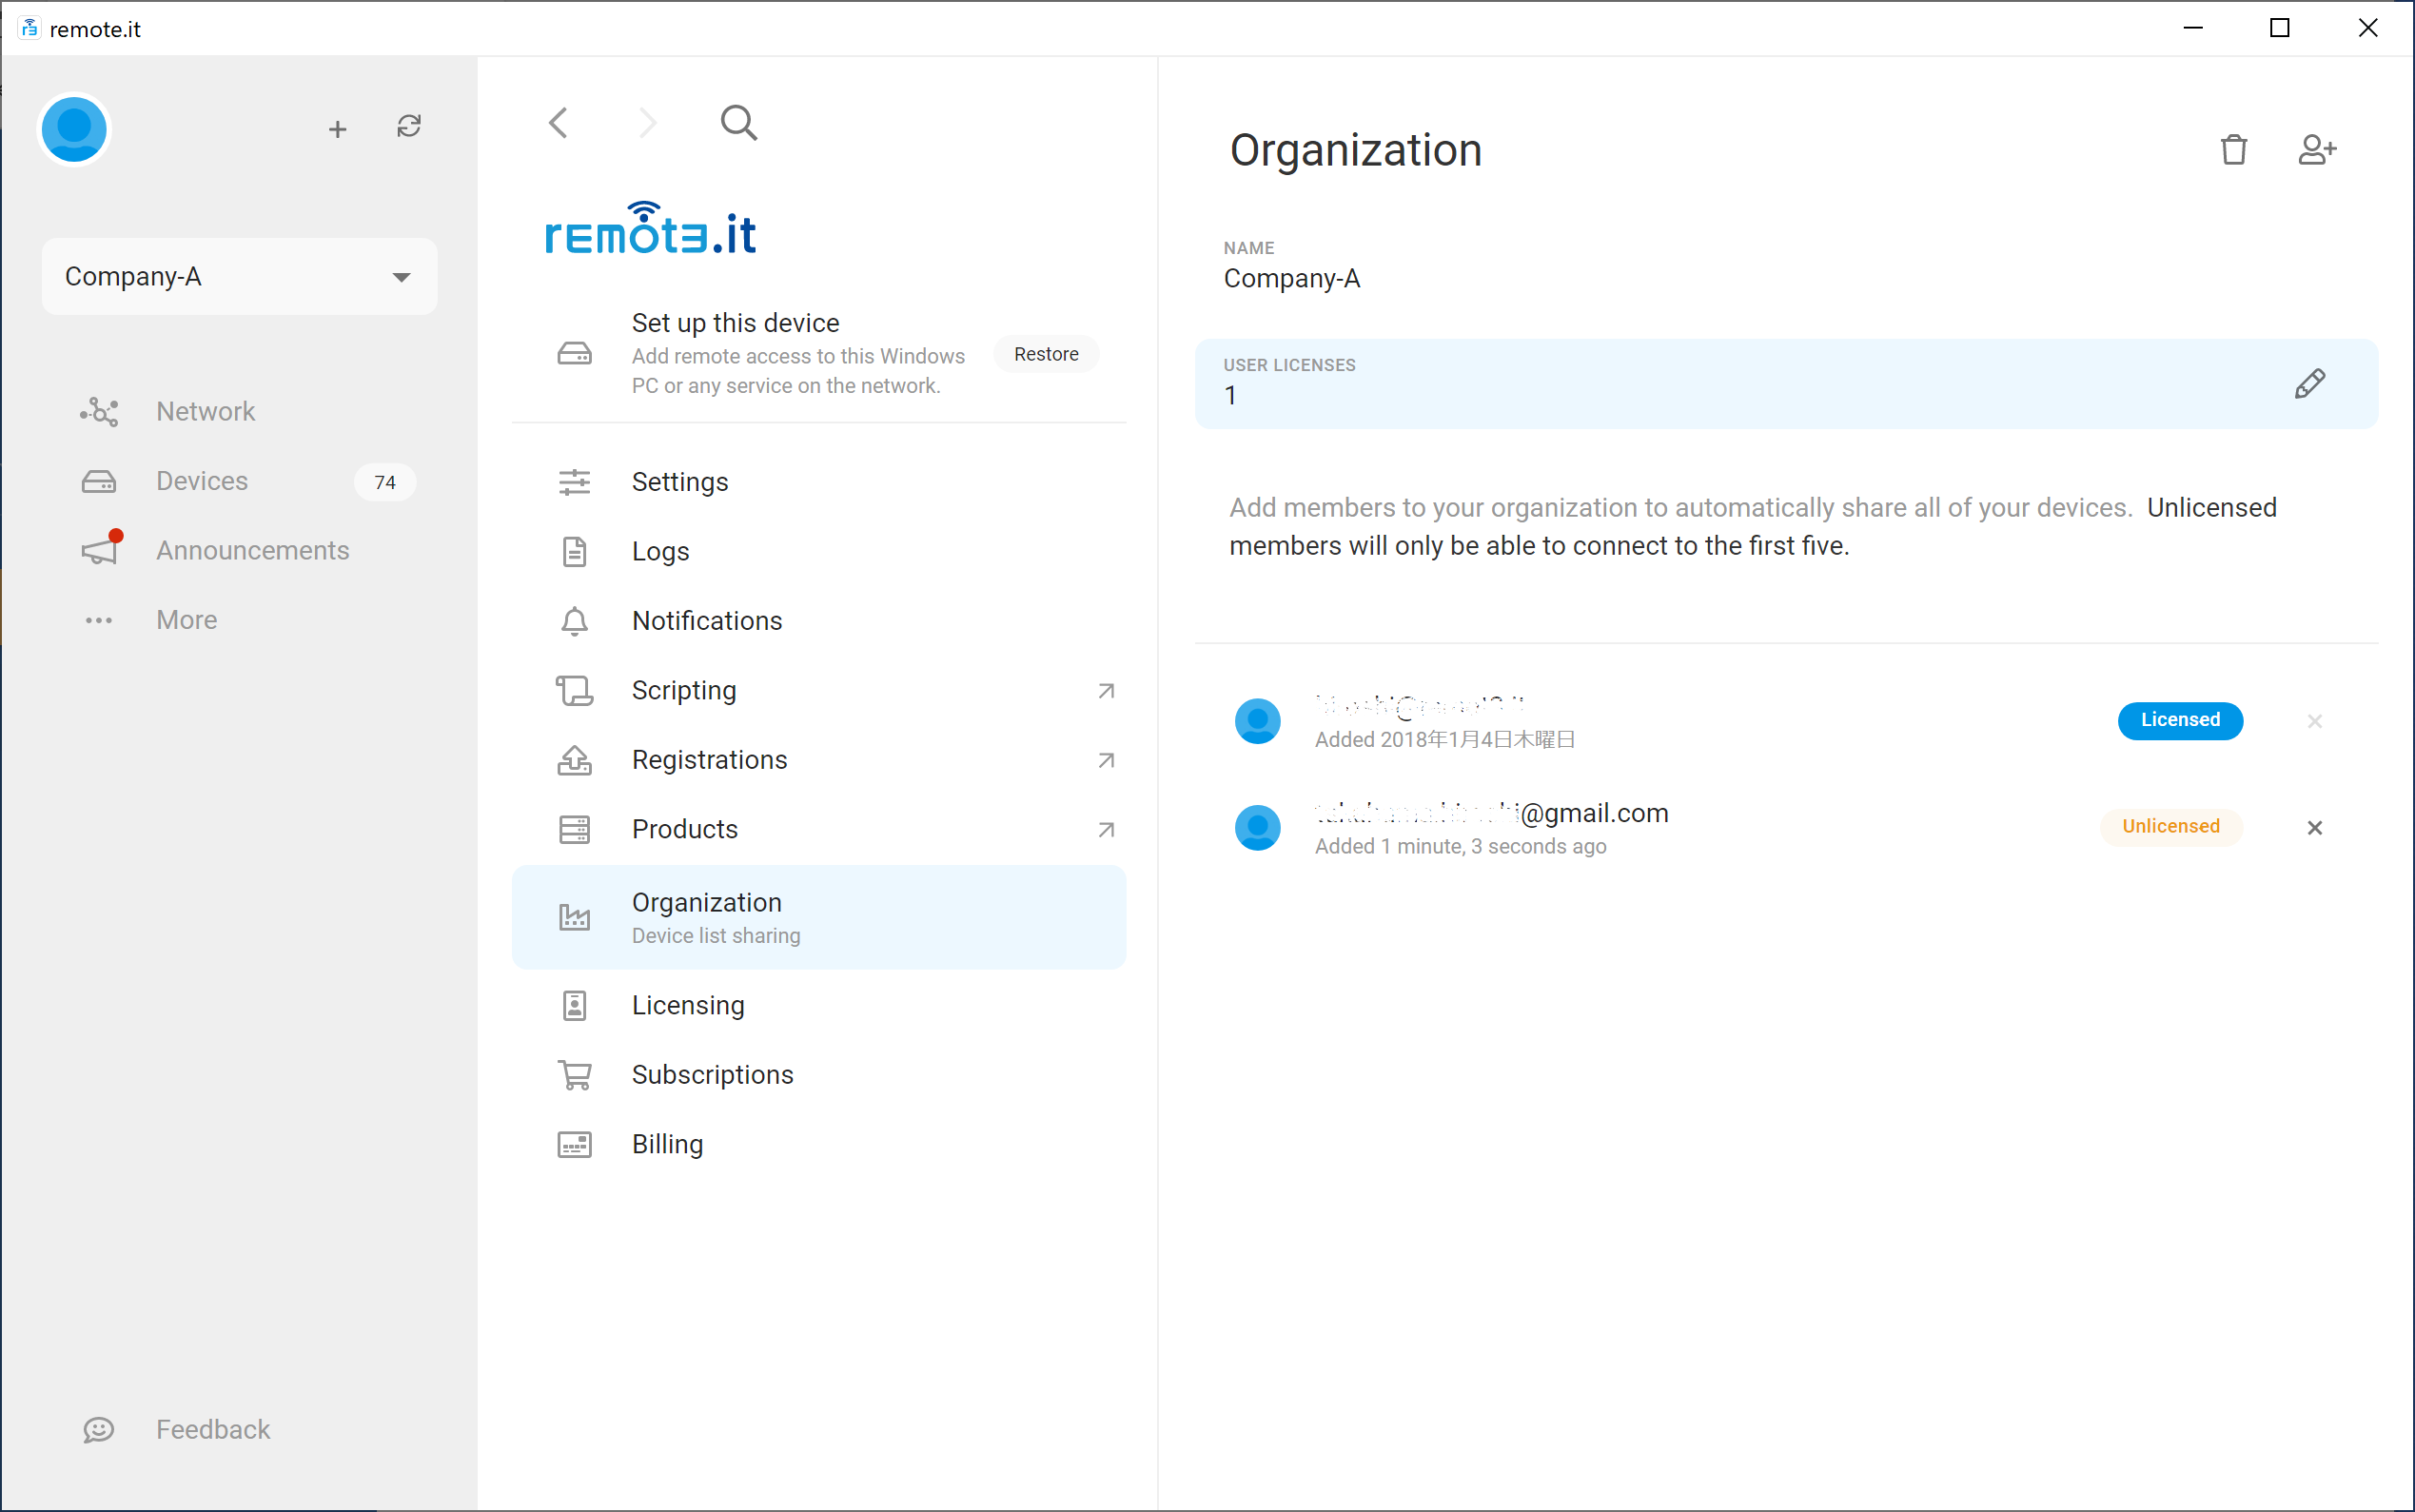The width and height of the screenshot is (2415, 1512).
Task: Click the Restore button
Action: point(1045,355)
